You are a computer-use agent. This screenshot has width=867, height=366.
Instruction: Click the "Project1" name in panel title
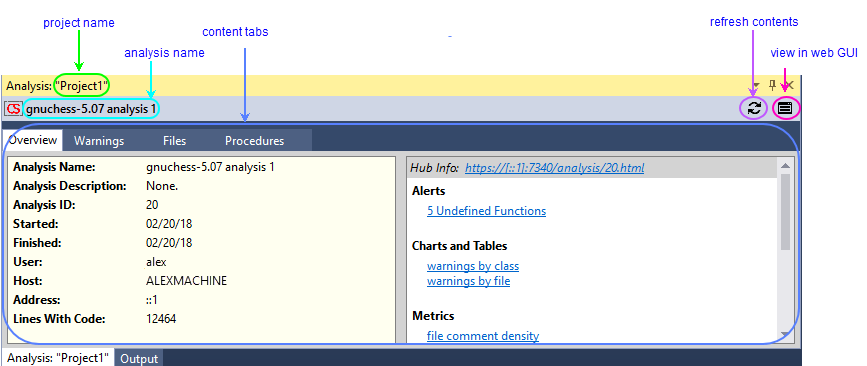point(81,86)
